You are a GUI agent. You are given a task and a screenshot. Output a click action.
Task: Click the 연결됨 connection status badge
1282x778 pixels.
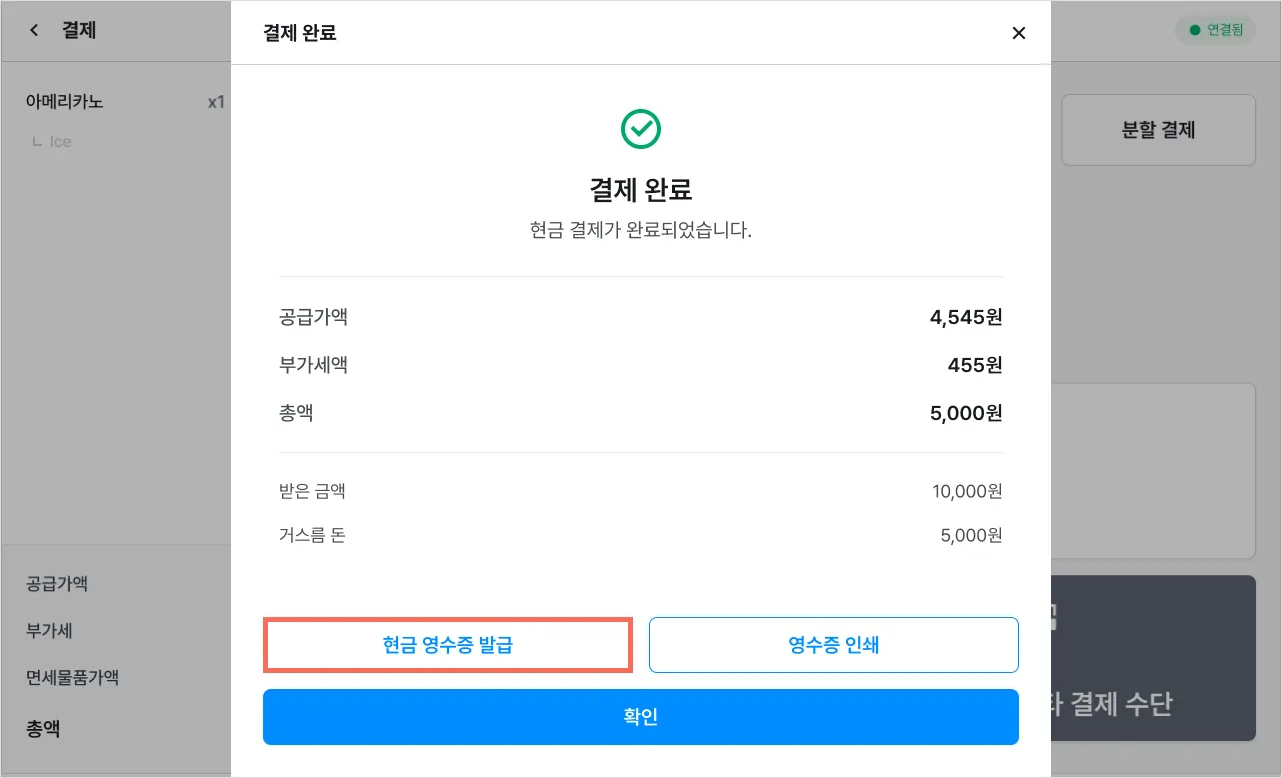1215,30
